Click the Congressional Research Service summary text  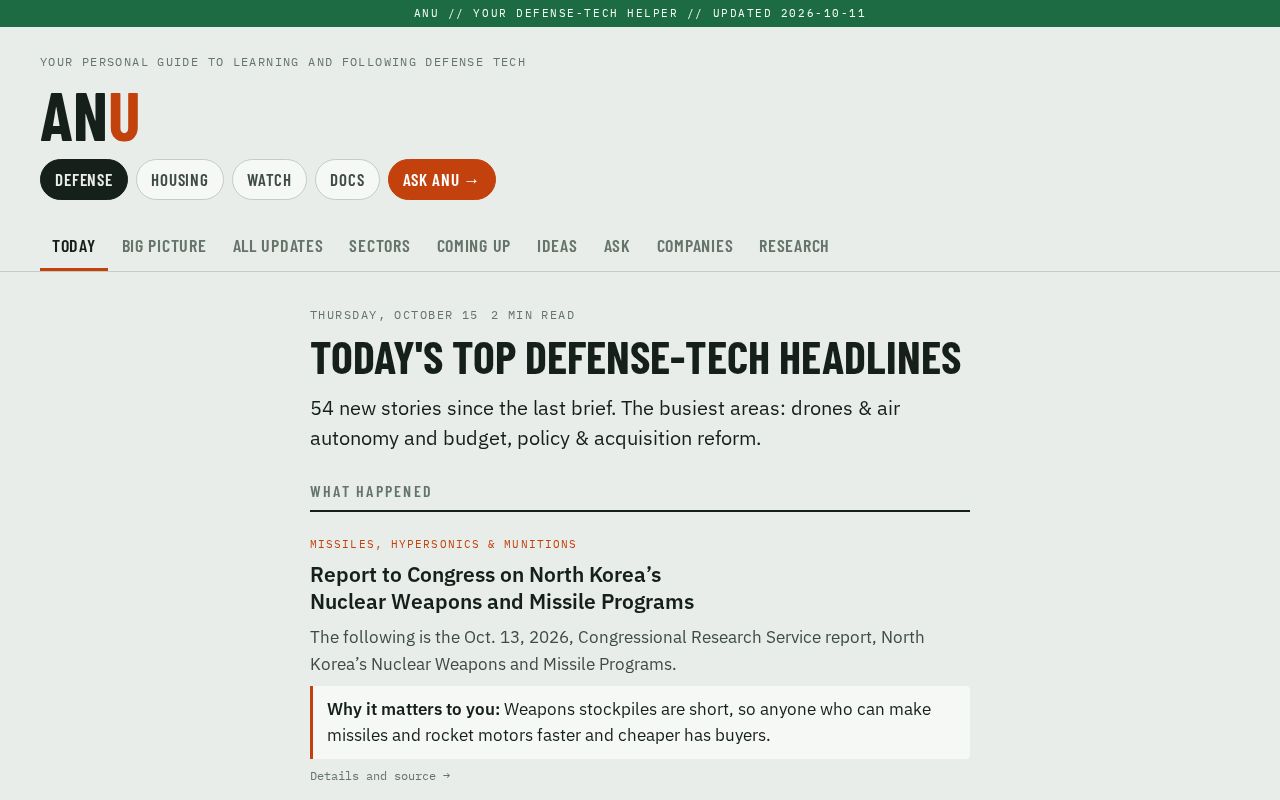(617, 650)
